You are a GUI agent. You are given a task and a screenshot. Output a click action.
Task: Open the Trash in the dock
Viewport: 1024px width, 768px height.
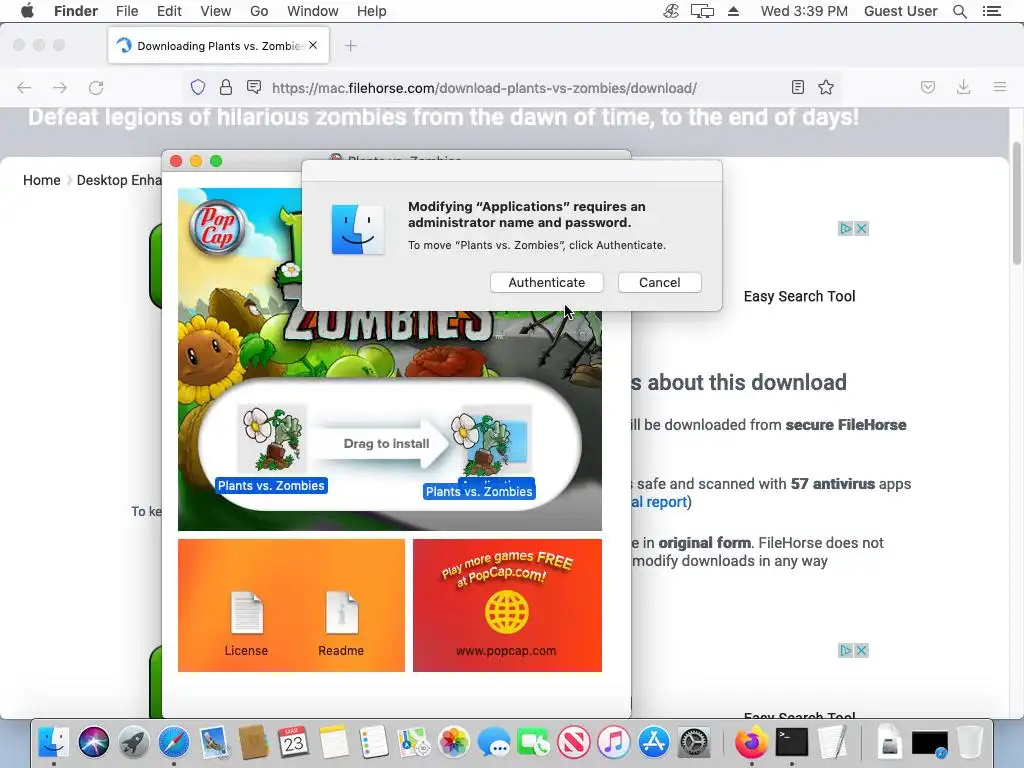pos(970,743)
